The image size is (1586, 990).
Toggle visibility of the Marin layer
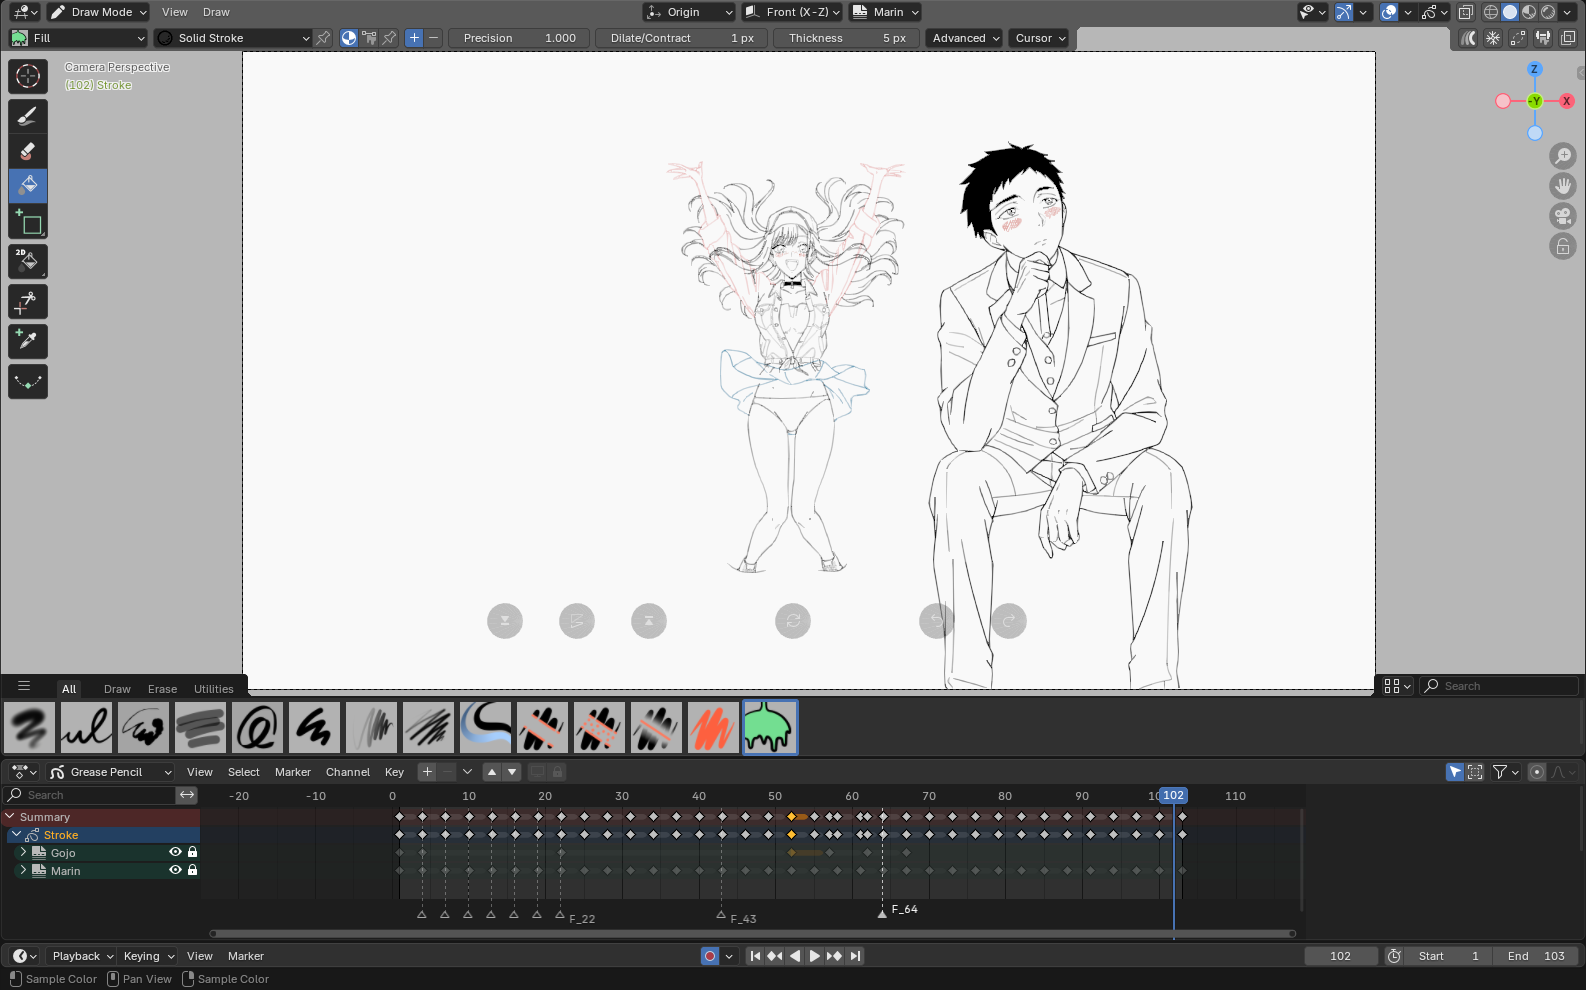point(176,870)
